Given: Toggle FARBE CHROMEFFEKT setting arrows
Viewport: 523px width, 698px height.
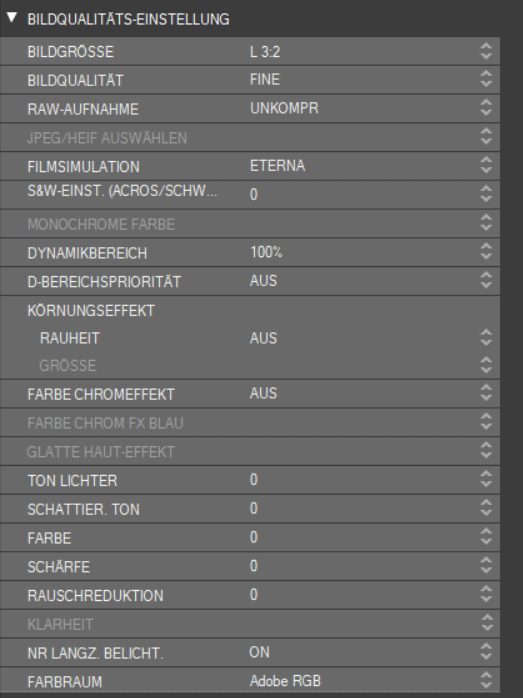Looking at the screenshot, I should 486,393.
